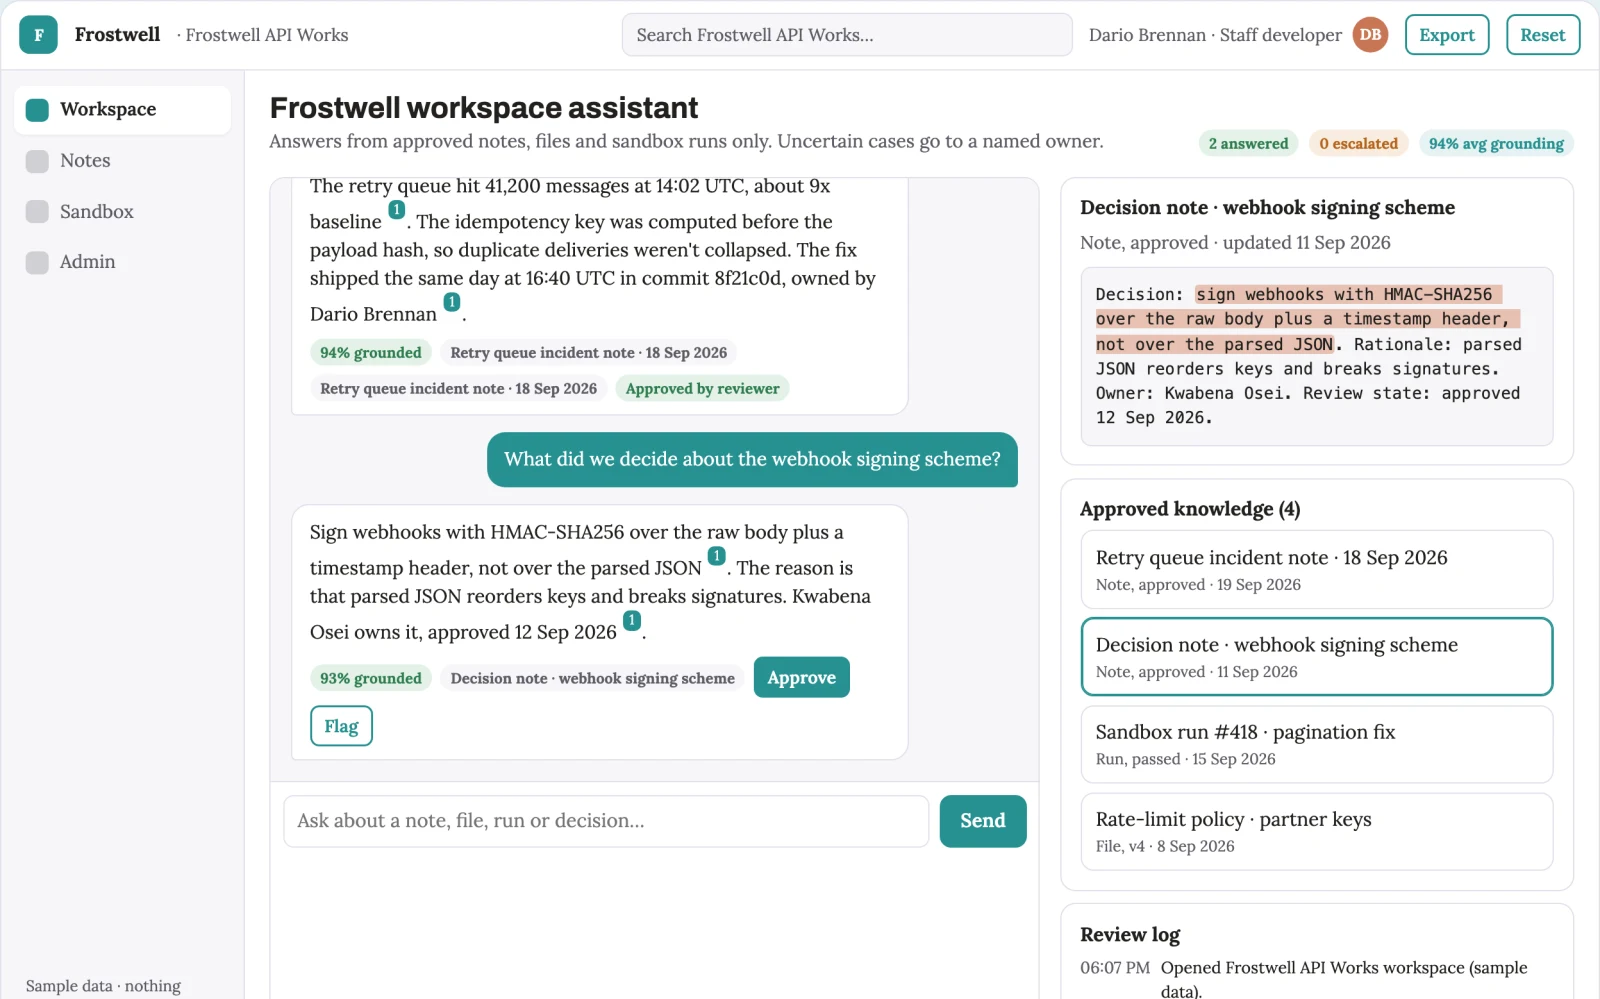Open the DB user avatar
1600x999 pixels.
click(x=1370, y=35)
